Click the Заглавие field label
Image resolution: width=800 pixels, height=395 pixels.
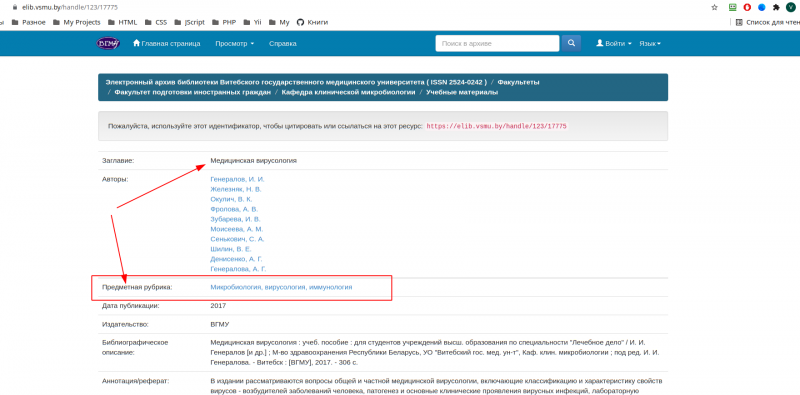pyautogui.click(x=118, y=161)
